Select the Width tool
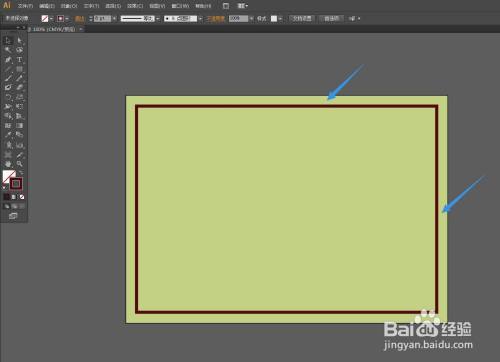Image resolution: width=500 pixels, height=362 pixels. 8,107
